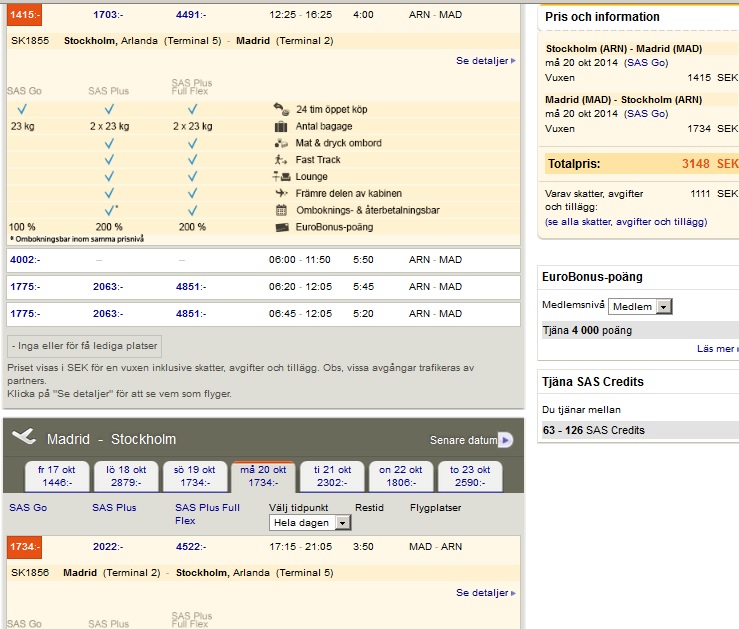Click the EuroBonus-poäng card icon

tap(280, 227)
